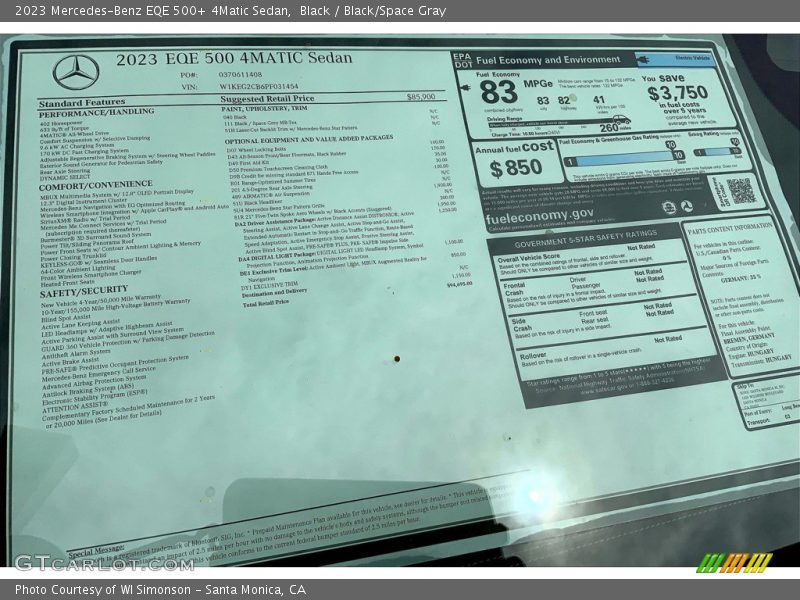Click the '$850' annual fuel cost
Screen dimensions: 800x600
pyautogui.click(x=515, y=168)
